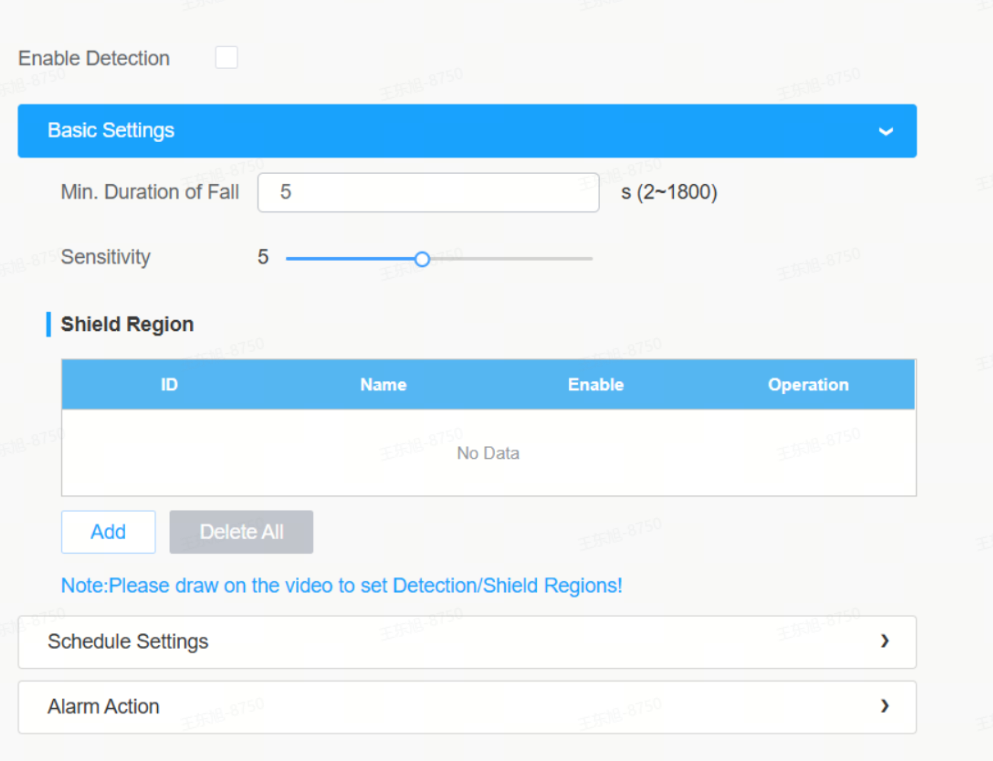Click the Min. Duration of Fall label

[x=150, y=192]
